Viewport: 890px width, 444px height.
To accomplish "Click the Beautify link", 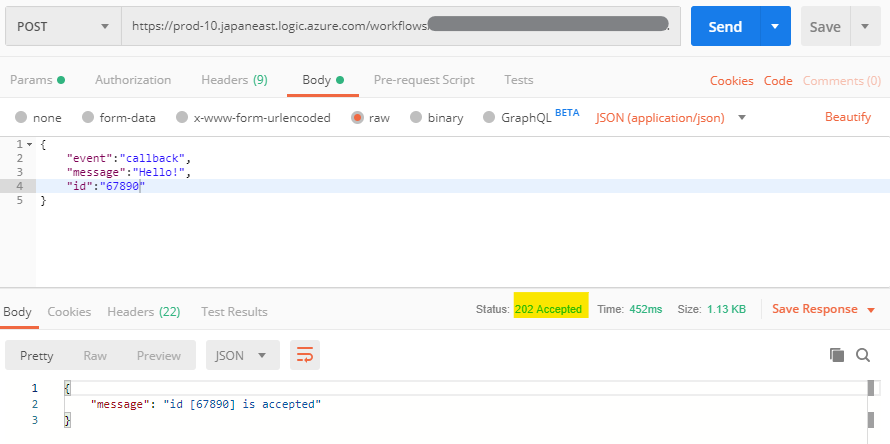I will click(847, 117).
